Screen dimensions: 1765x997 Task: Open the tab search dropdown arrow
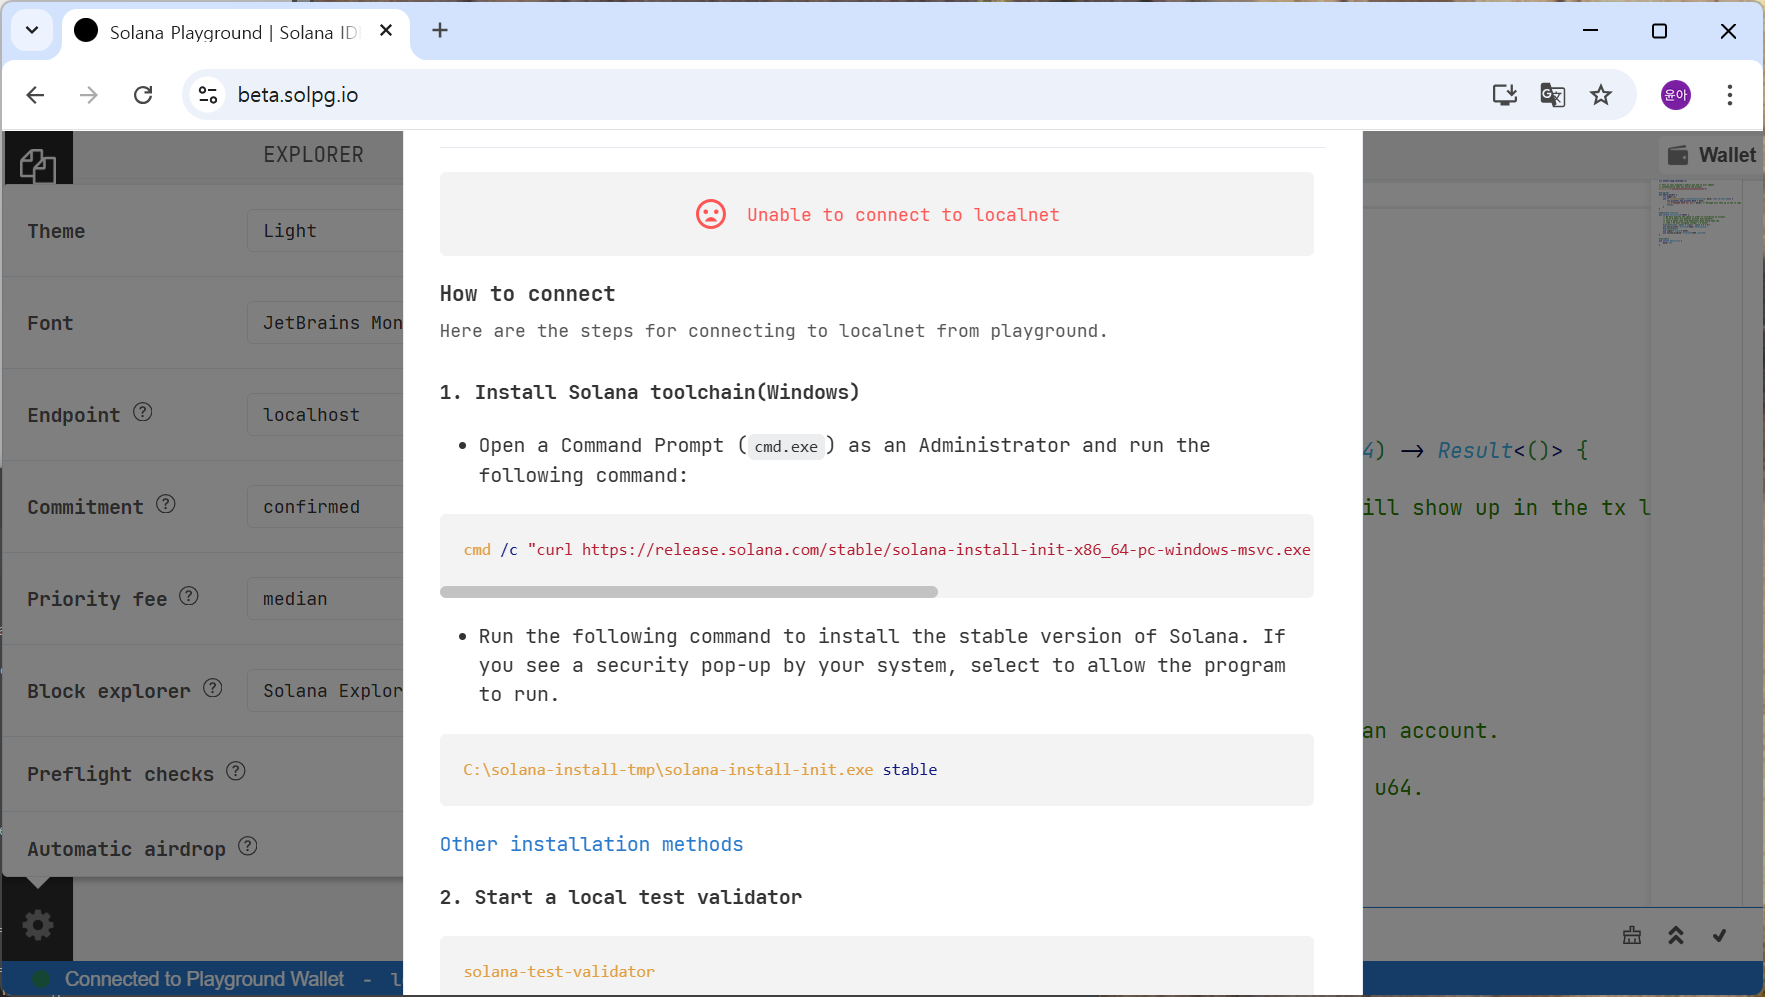point(32,30)
